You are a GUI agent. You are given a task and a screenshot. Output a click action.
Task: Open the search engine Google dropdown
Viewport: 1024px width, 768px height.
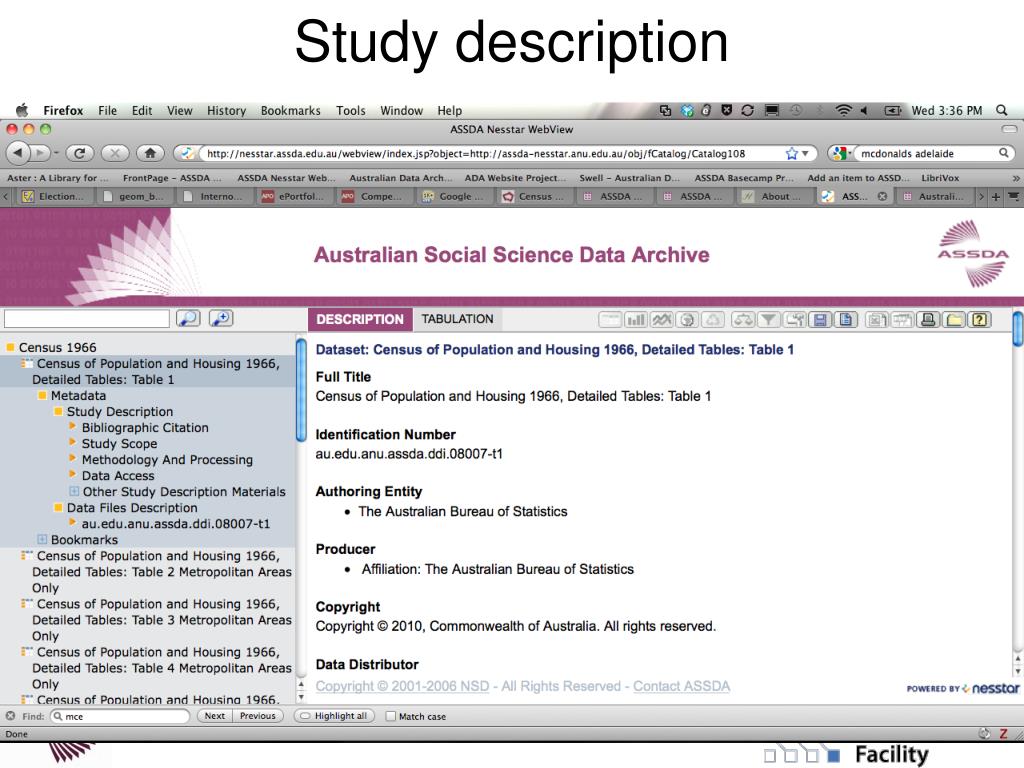click(842, 153)
